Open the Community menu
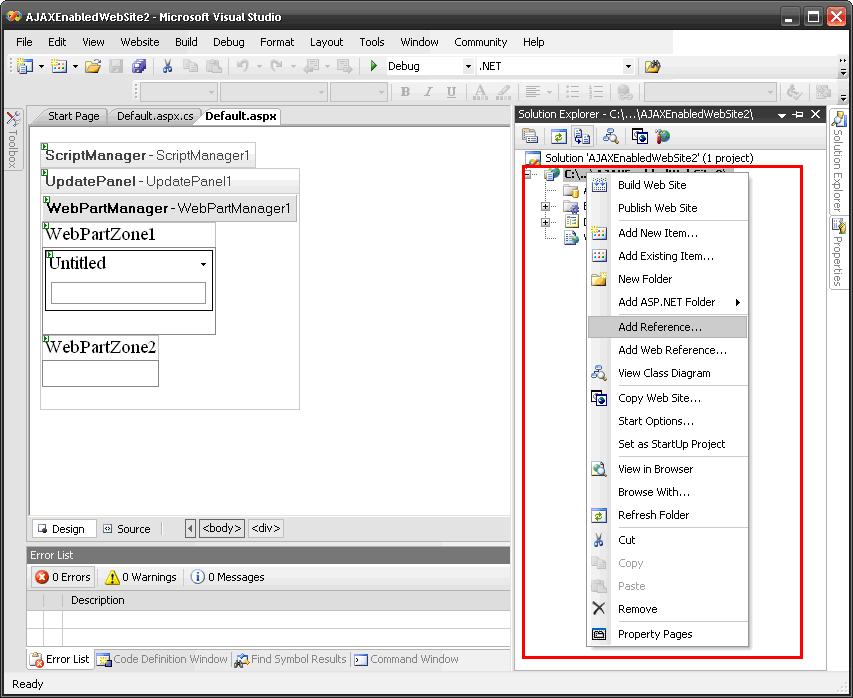Screen dimensions: 853x698 tap(480, 42)
